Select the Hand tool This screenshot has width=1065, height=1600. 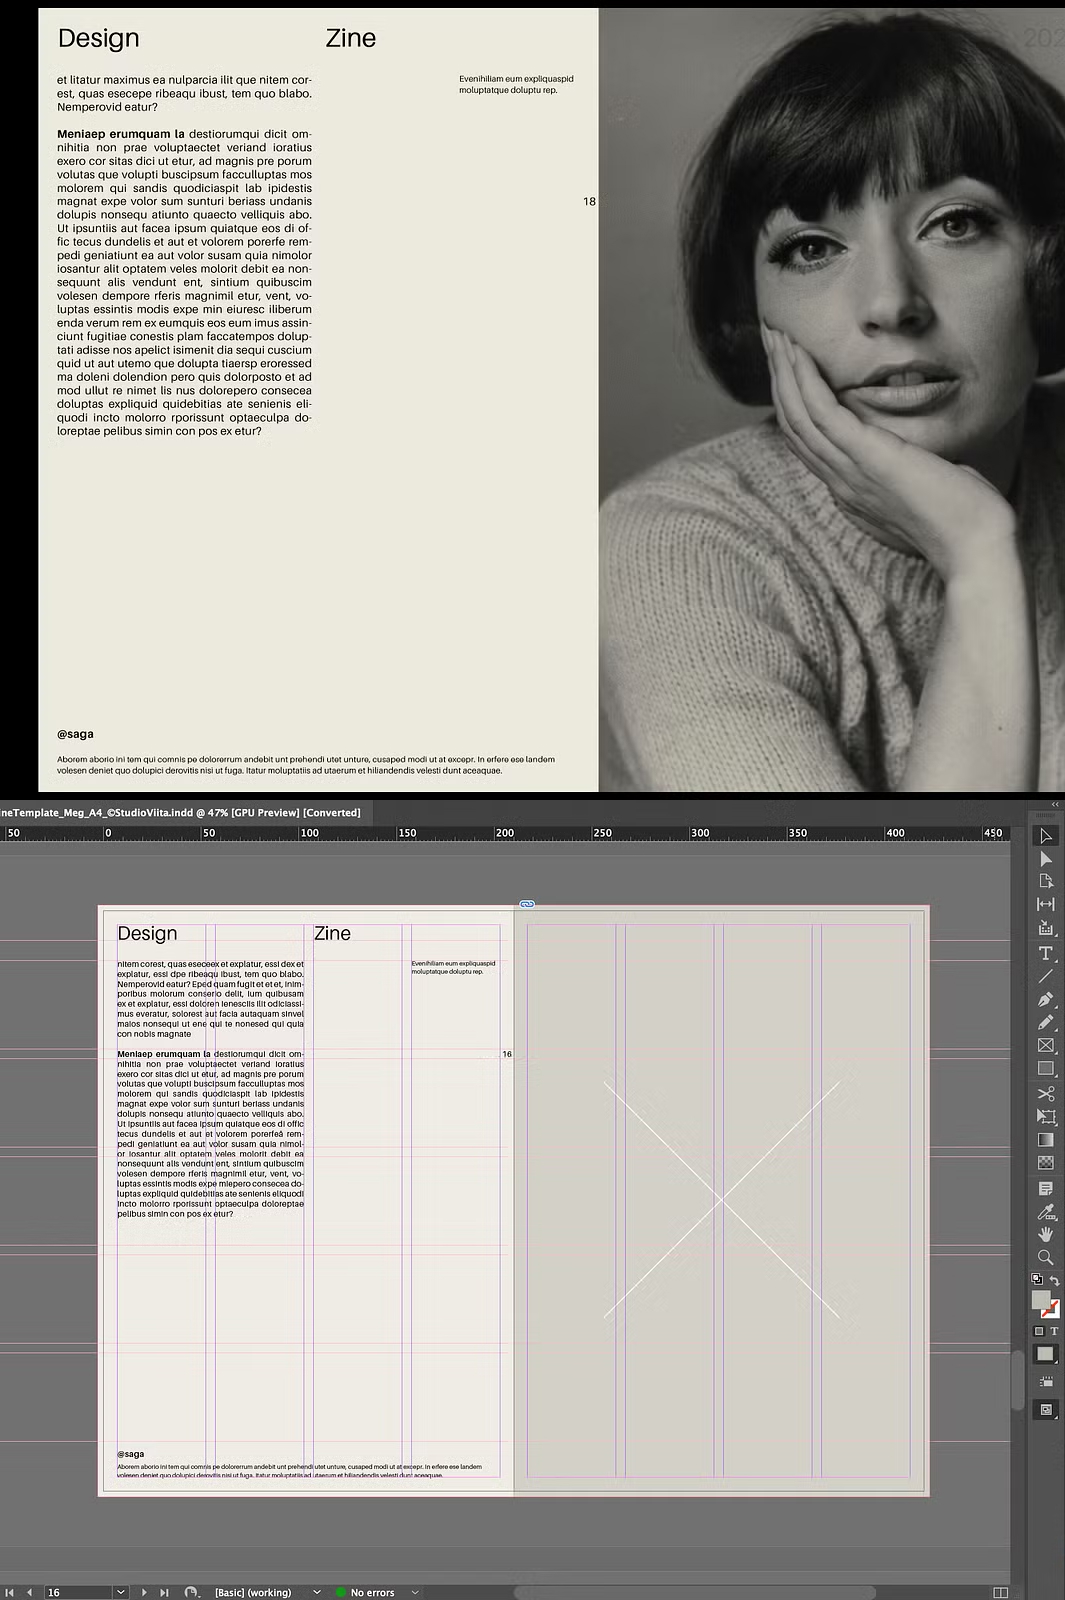(1046, 1234)
